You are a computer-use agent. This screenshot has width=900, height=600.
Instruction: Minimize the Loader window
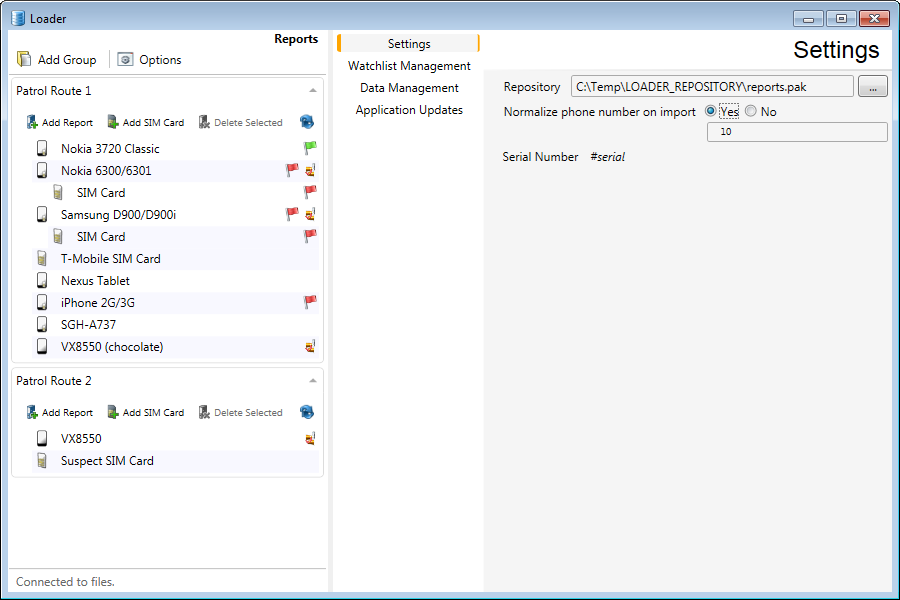click(808, 19)
